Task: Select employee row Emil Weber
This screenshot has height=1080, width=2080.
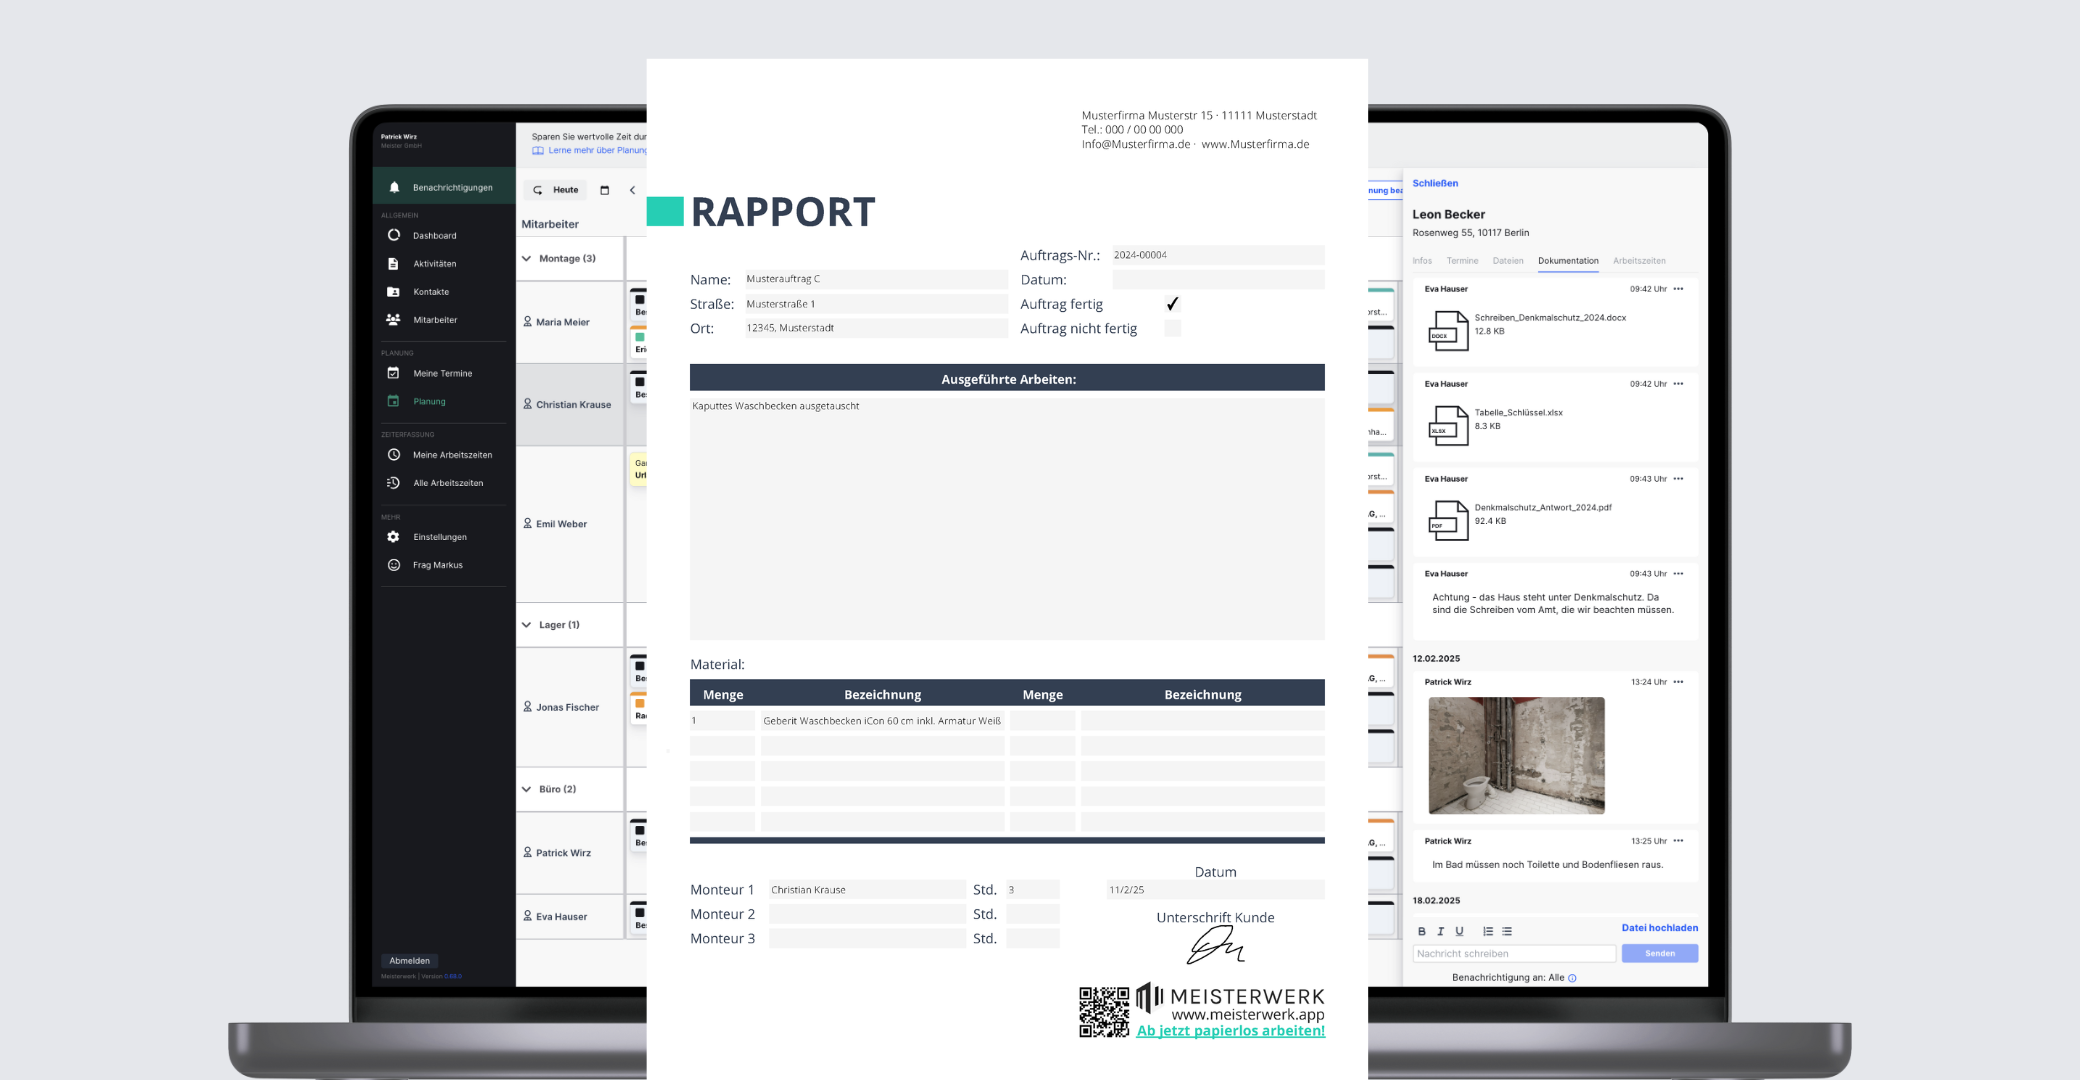Action: (x=570, y=524)
